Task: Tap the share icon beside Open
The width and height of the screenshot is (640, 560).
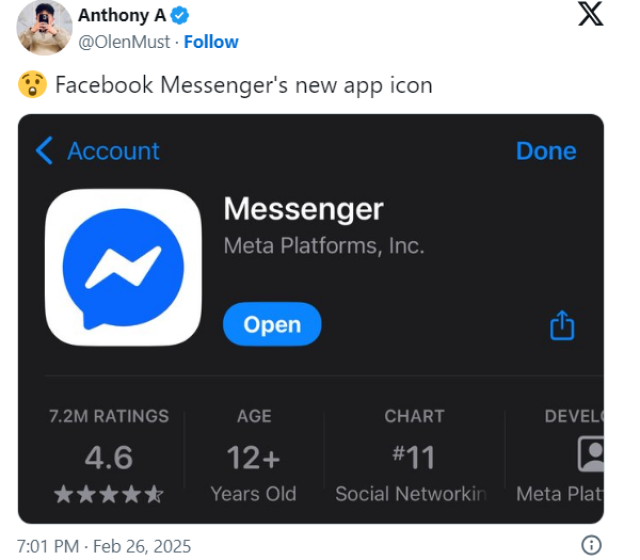Action: point(562,325)
